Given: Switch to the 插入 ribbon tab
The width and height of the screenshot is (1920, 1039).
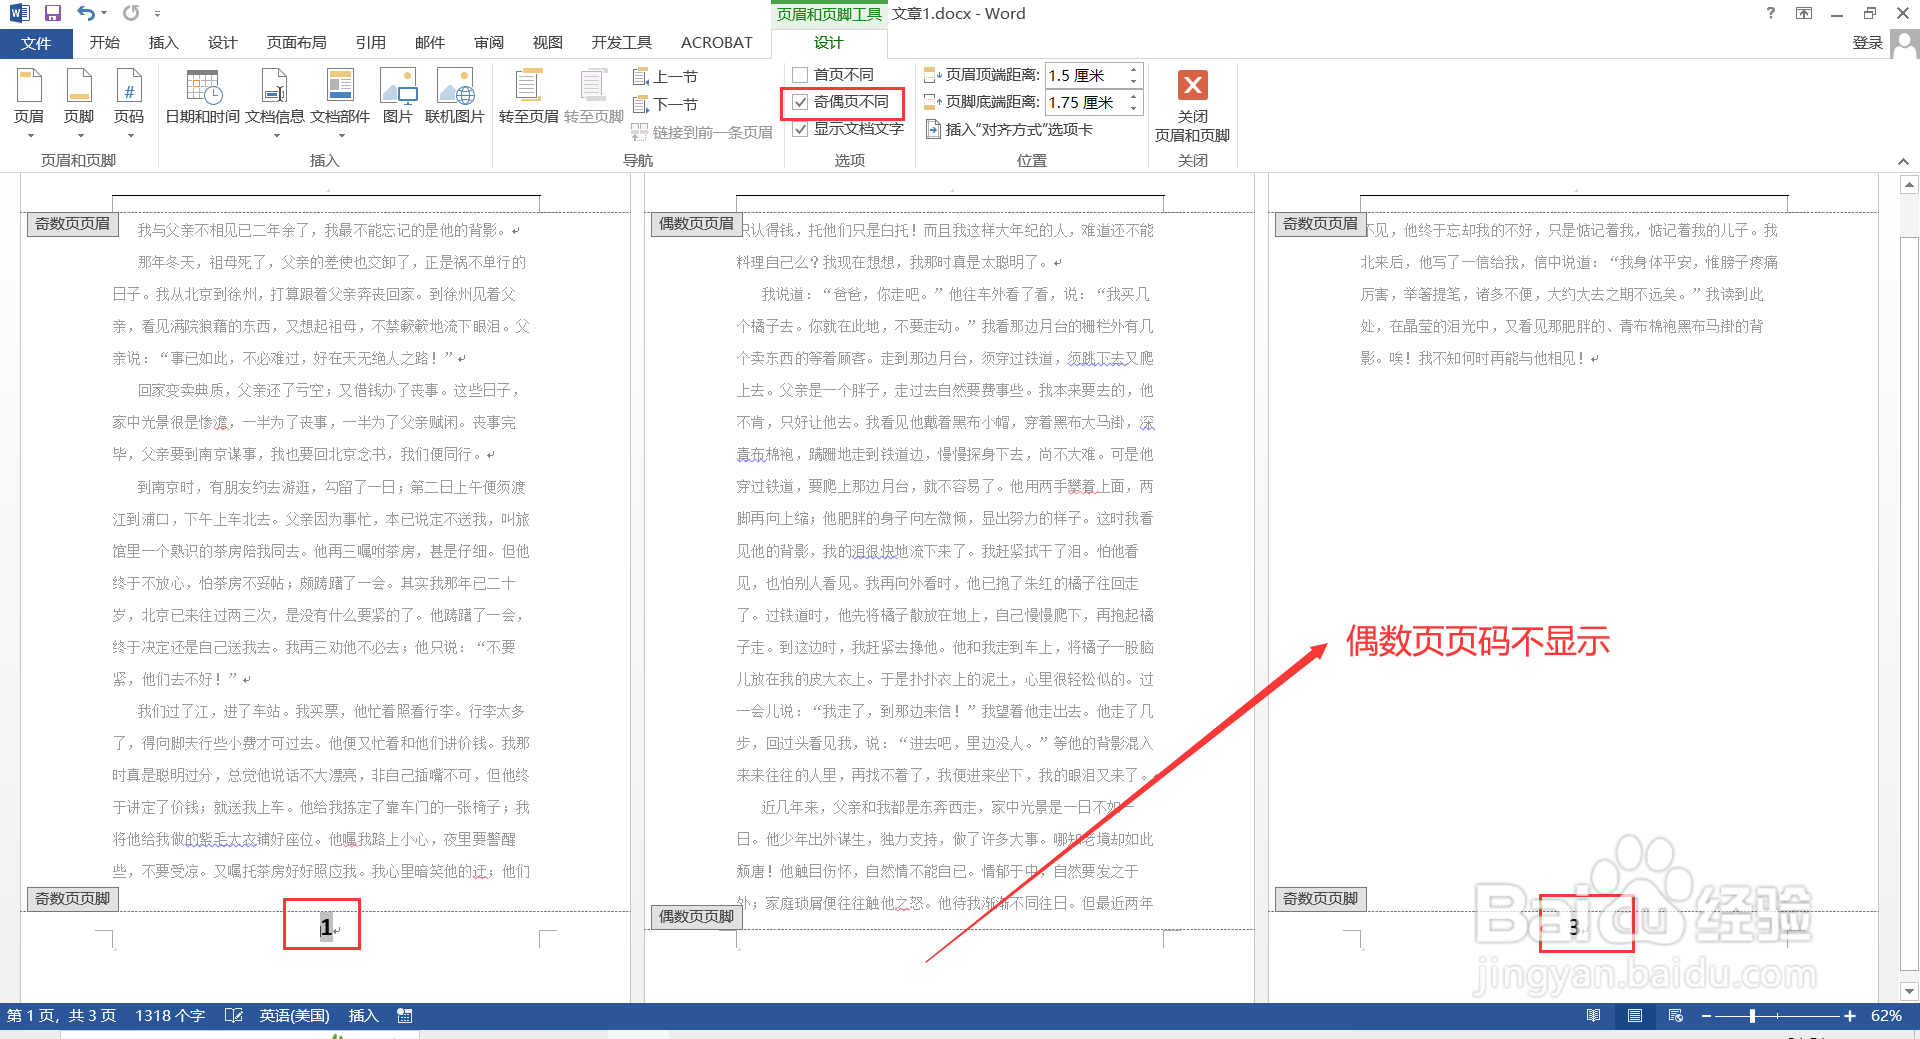Looking at the screenshot, I should coord(163,42).
